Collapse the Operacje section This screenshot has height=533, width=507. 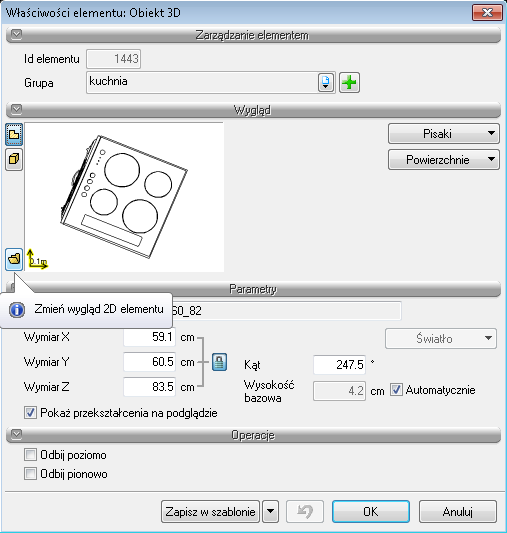(16, 434)
